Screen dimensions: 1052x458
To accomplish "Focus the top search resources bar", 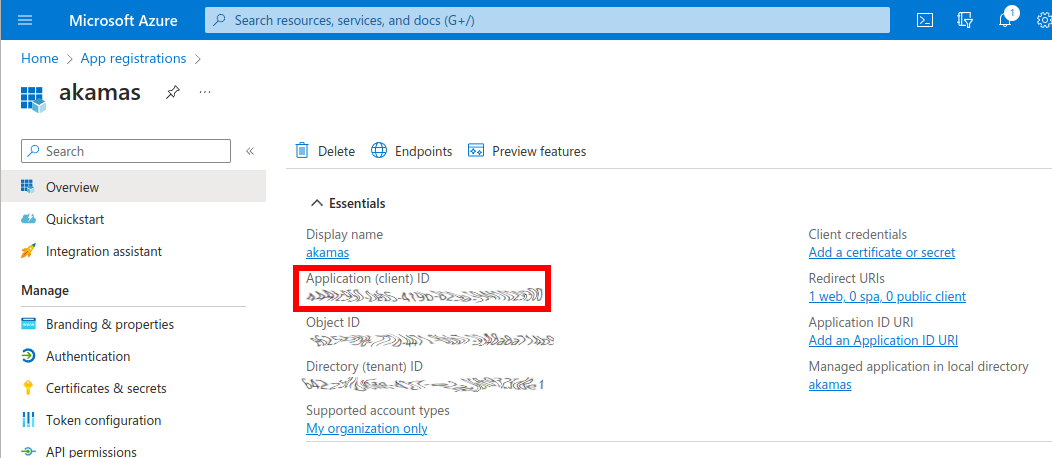I will point(547,20).
